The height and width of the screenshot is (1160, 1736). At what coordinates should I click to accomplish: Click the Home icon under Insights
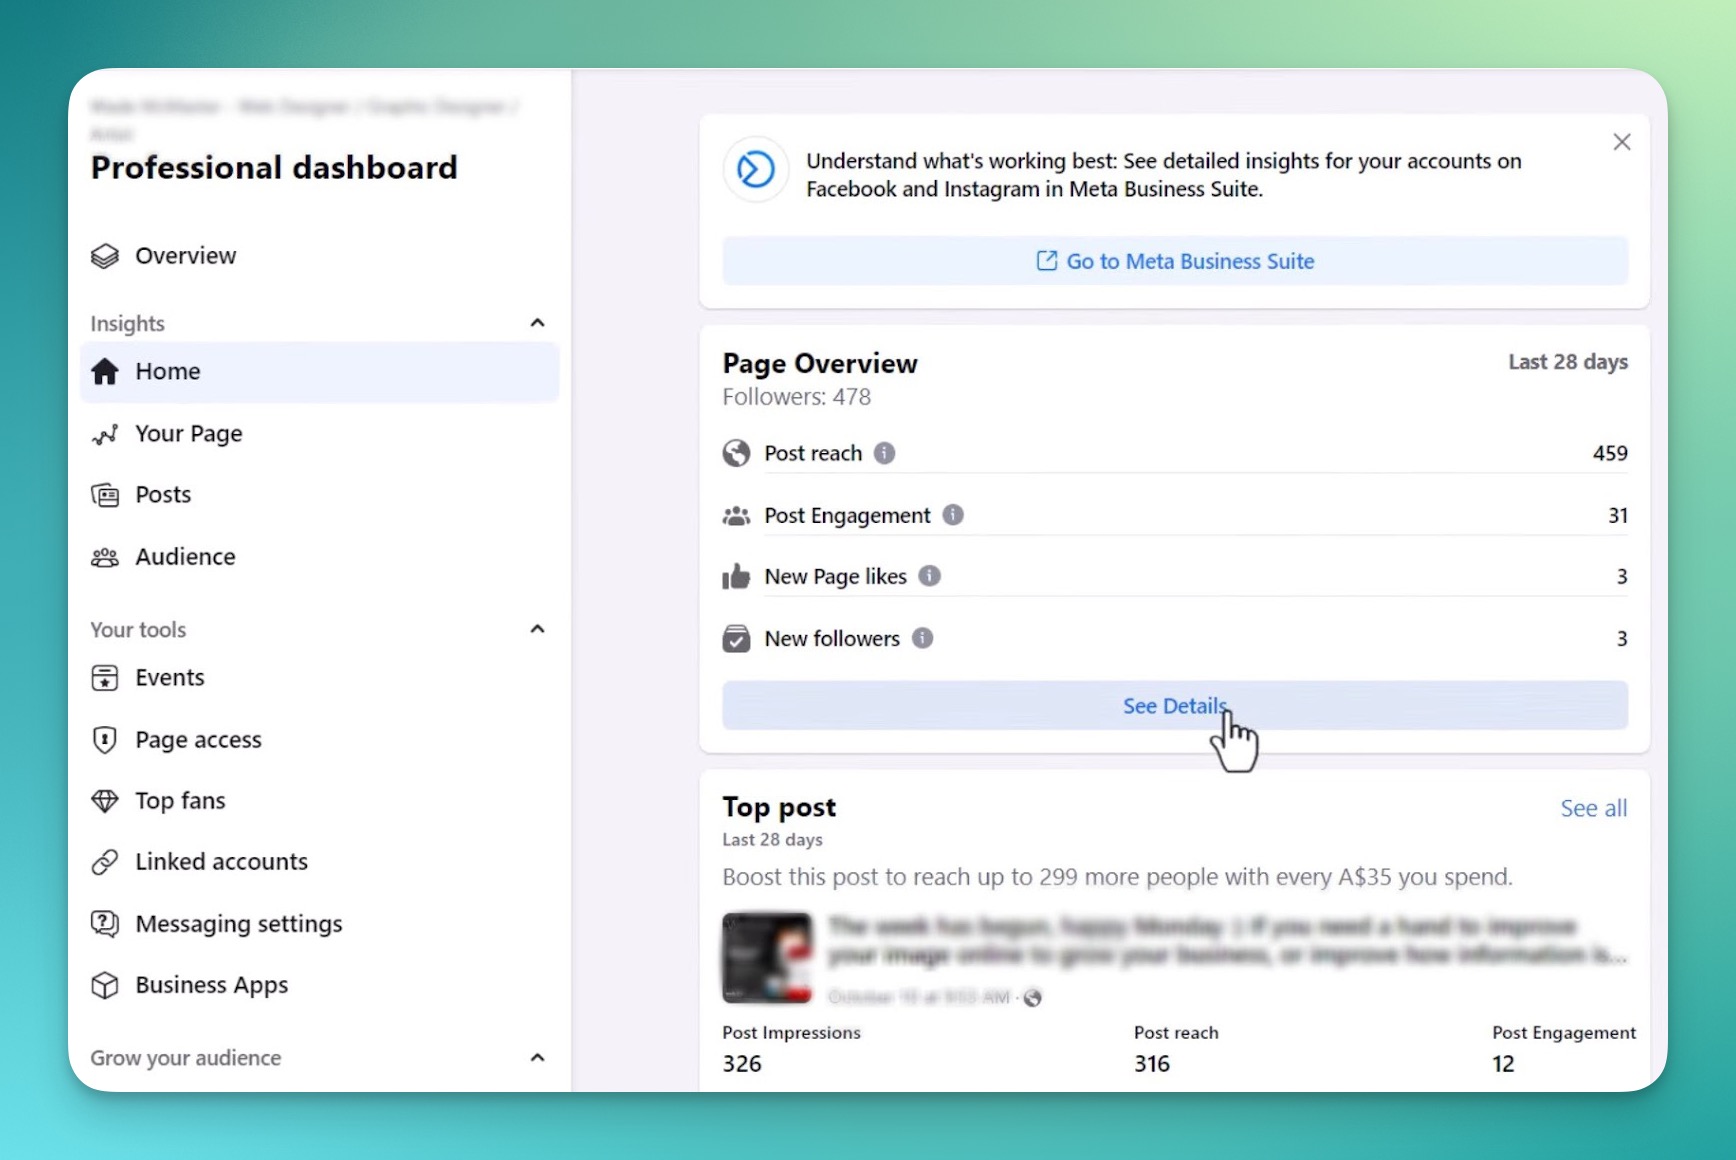[106, 371]
